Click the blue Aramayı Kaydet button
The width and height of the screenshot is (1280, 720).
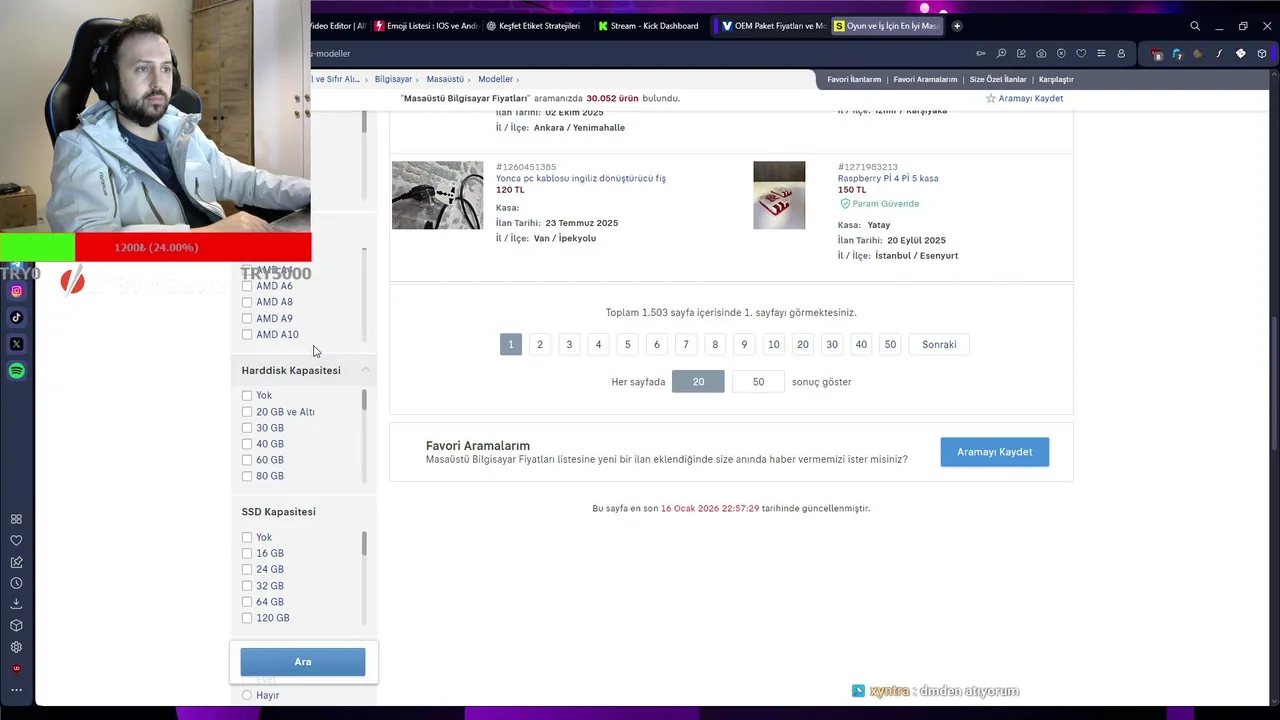[994, 452]
